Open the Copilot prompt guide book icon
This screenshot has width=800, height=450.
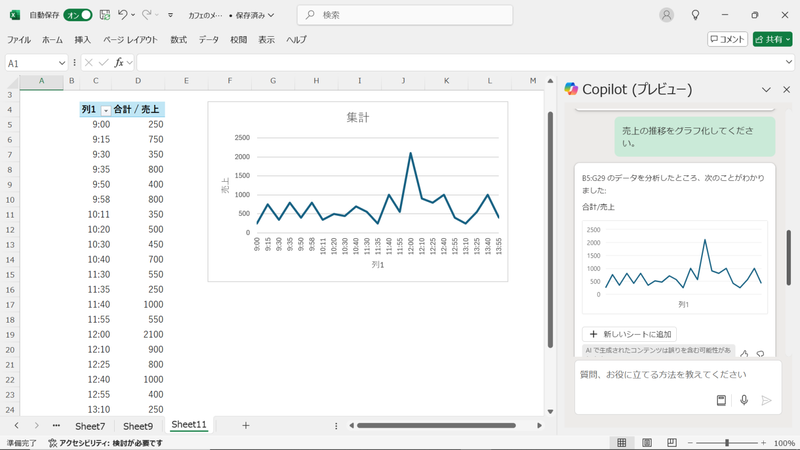[720, 400]
